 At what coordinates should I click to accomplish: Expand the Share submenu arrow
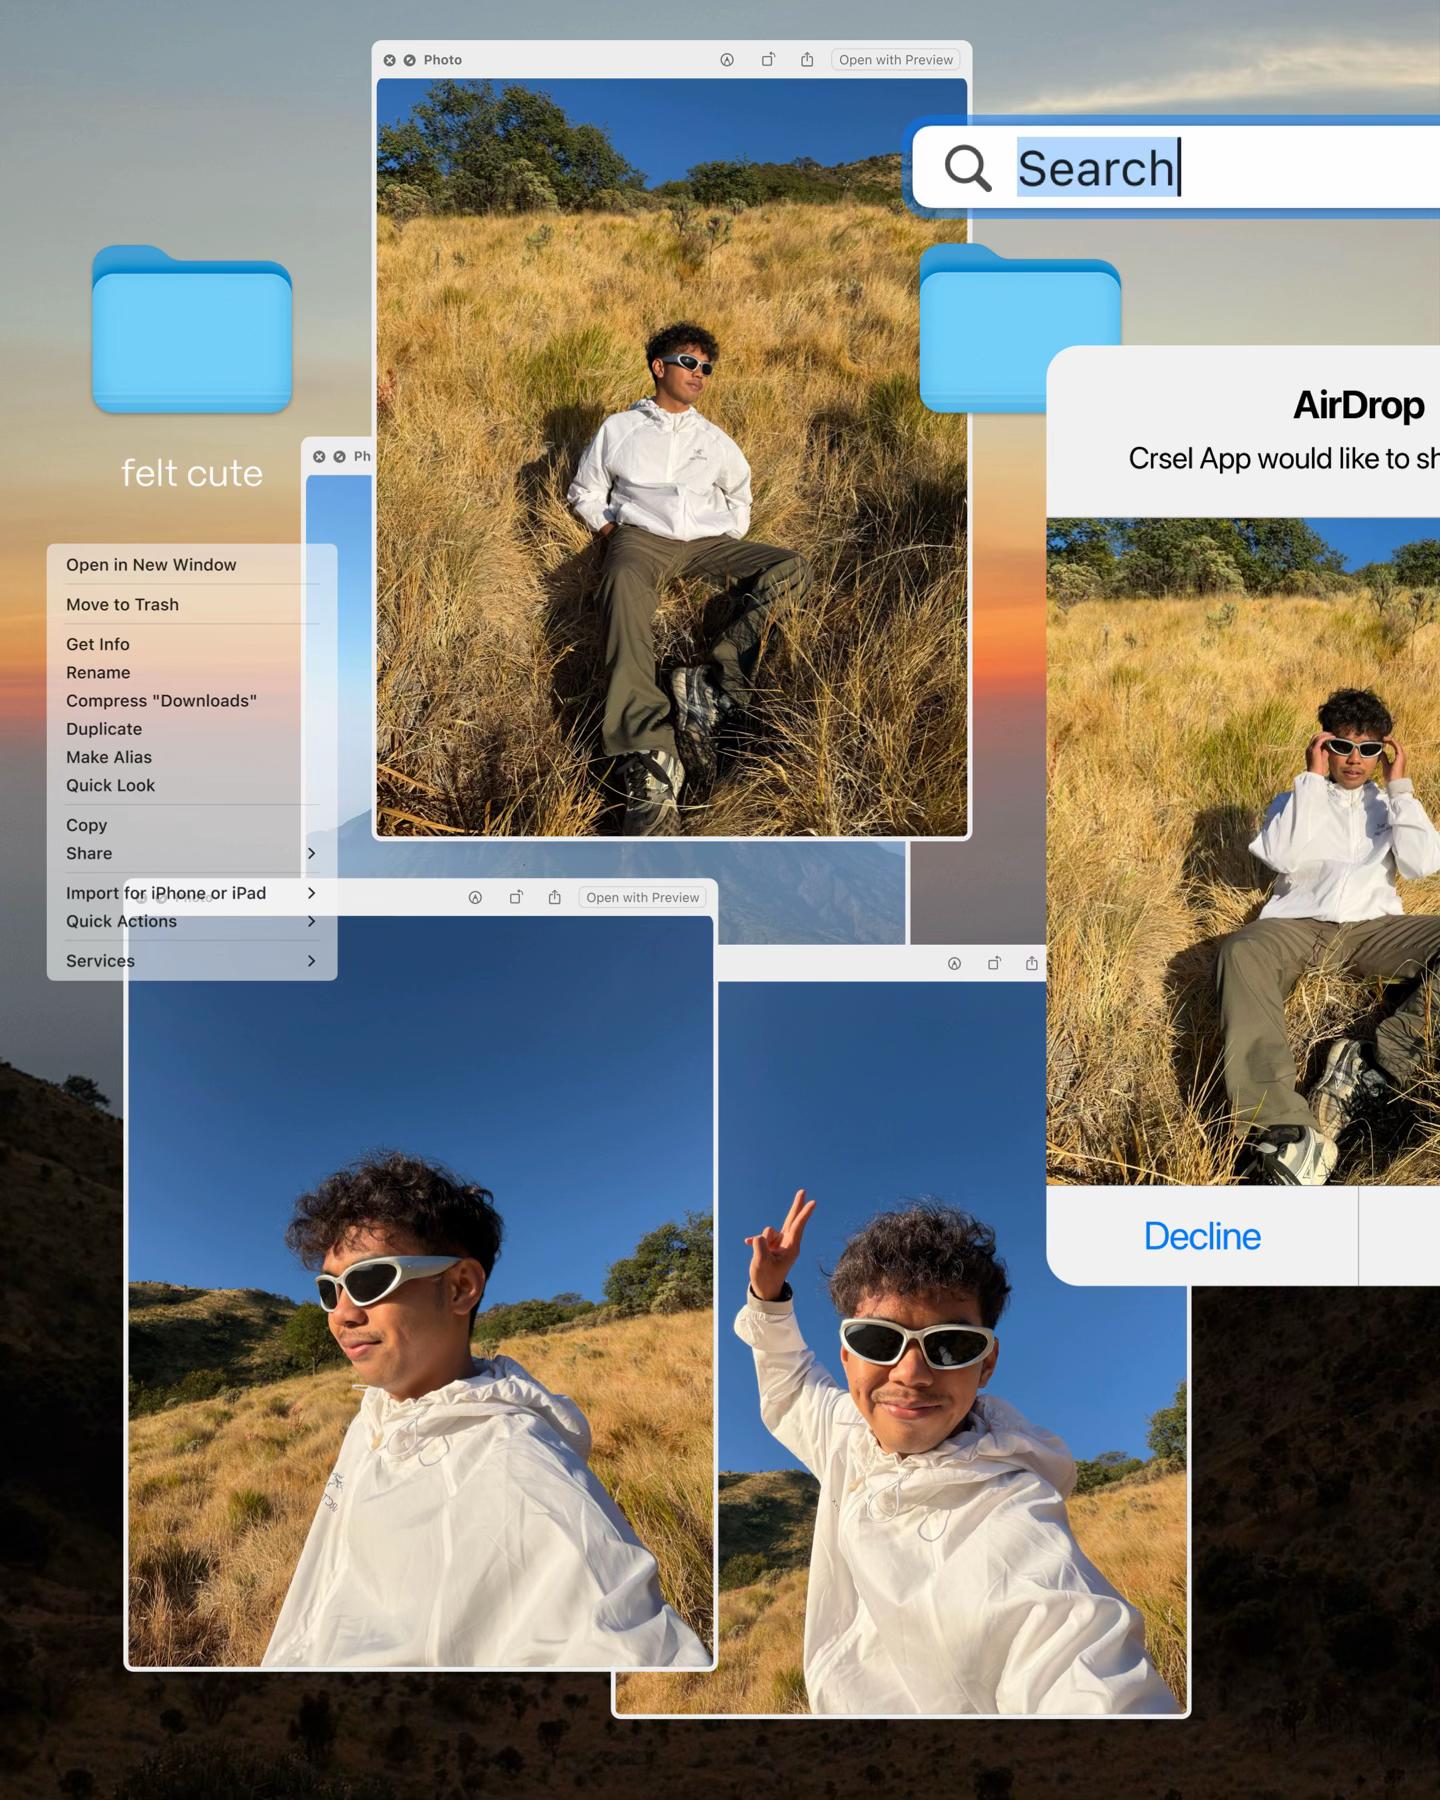click(311, 853)
